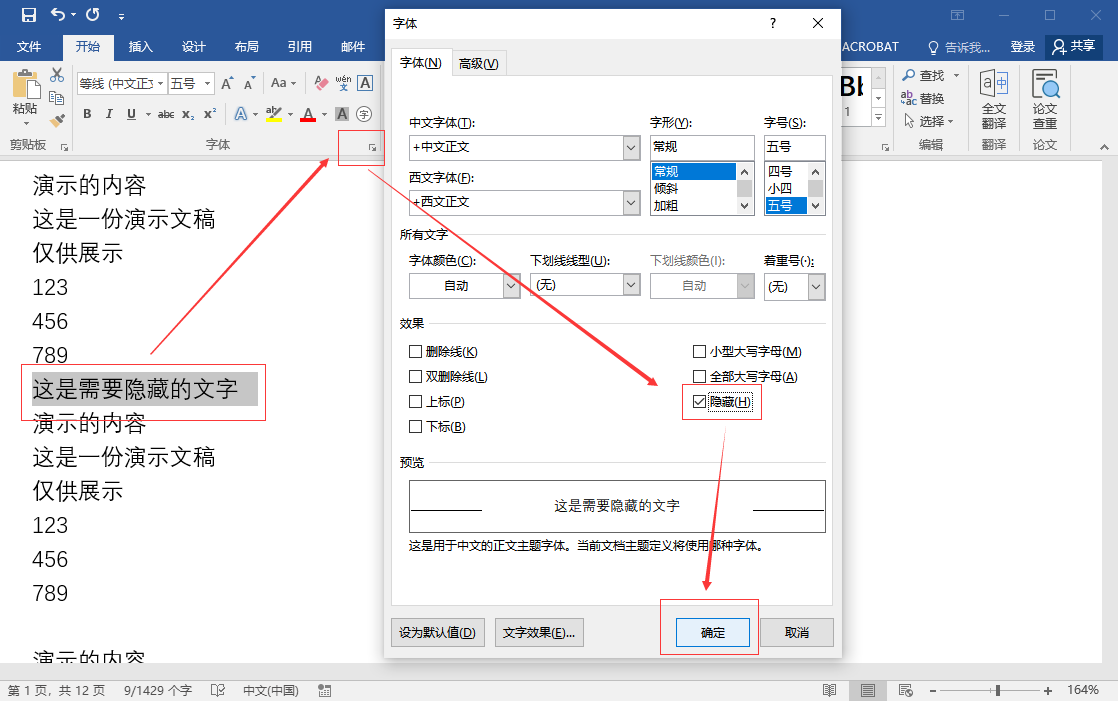Redo the last action
Viewport: 1118px width, 701px height.
pos(93,14)
